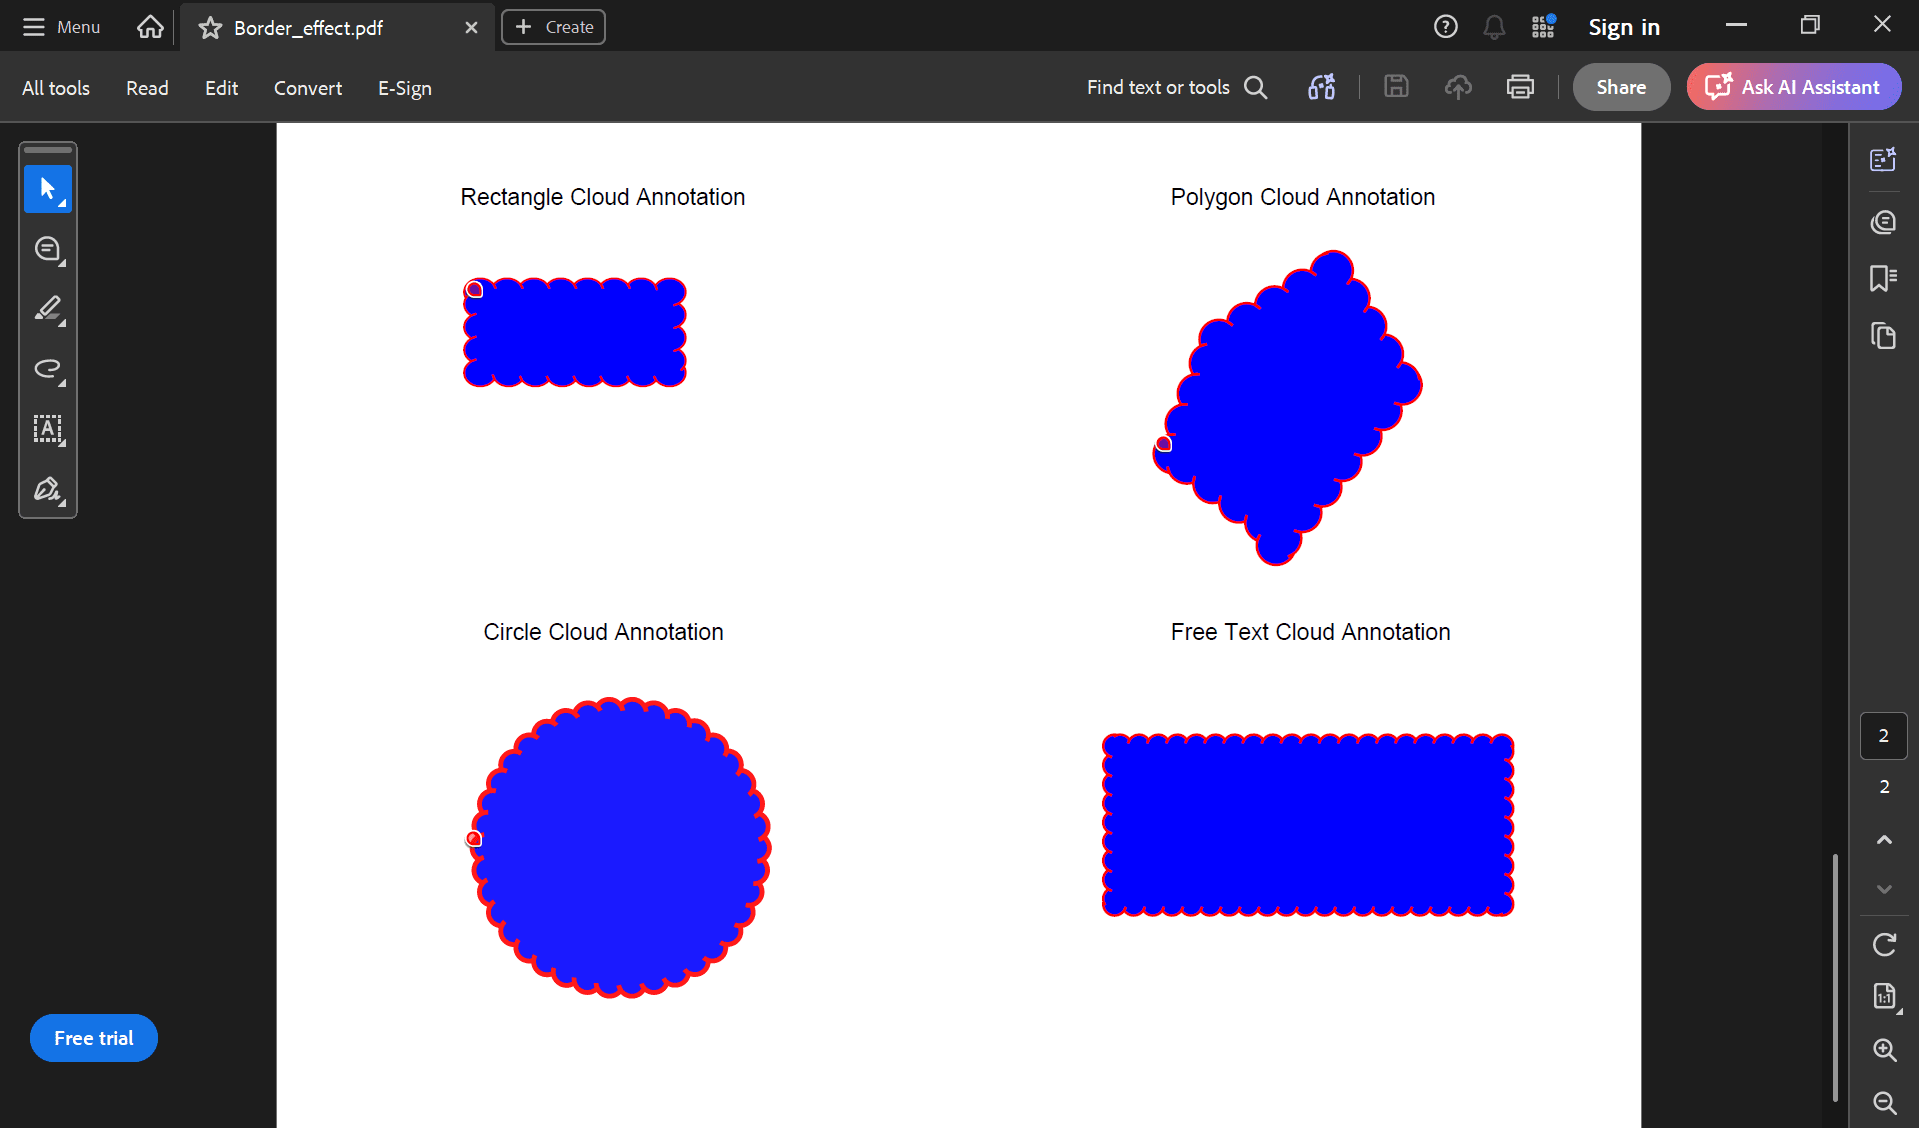The width and height of the screenshot is (1919, 1128).
Task: Click the vertical page scrollbar
Action: click(x=1835, y=977)
